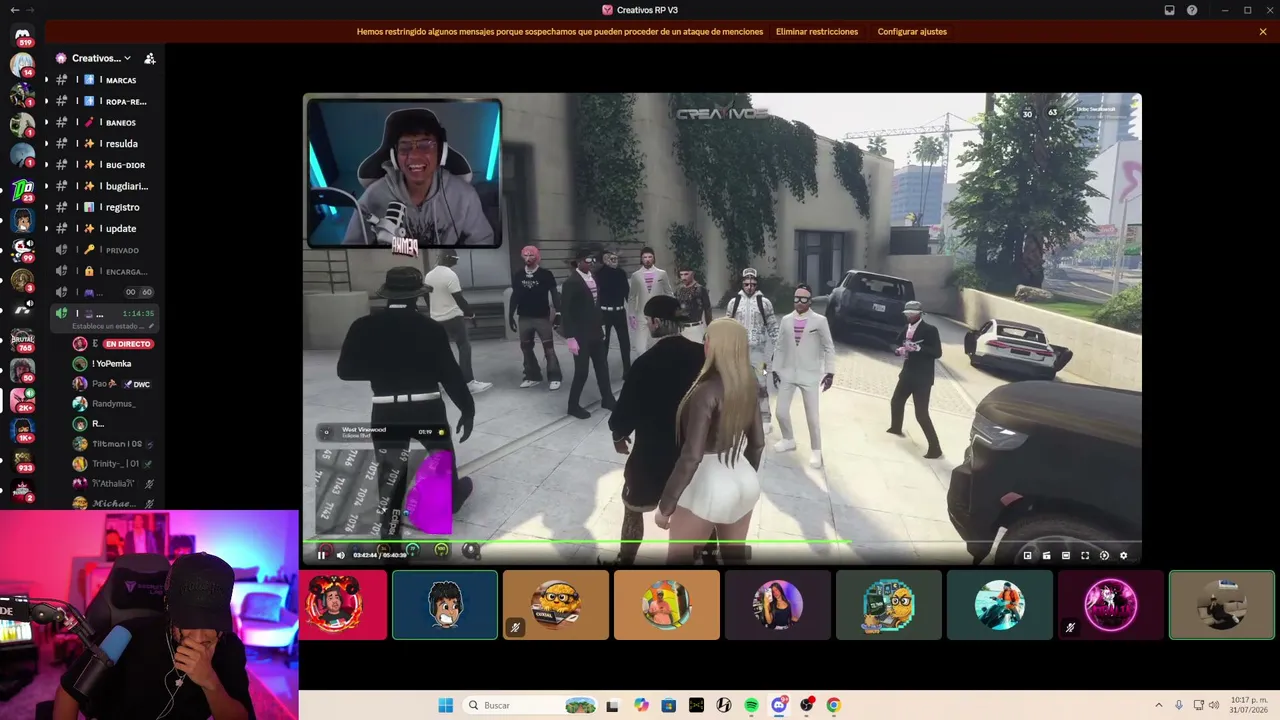1280x720 pixels.
Task: Switch to Discord taskbar icon
Action: (779, 705)
